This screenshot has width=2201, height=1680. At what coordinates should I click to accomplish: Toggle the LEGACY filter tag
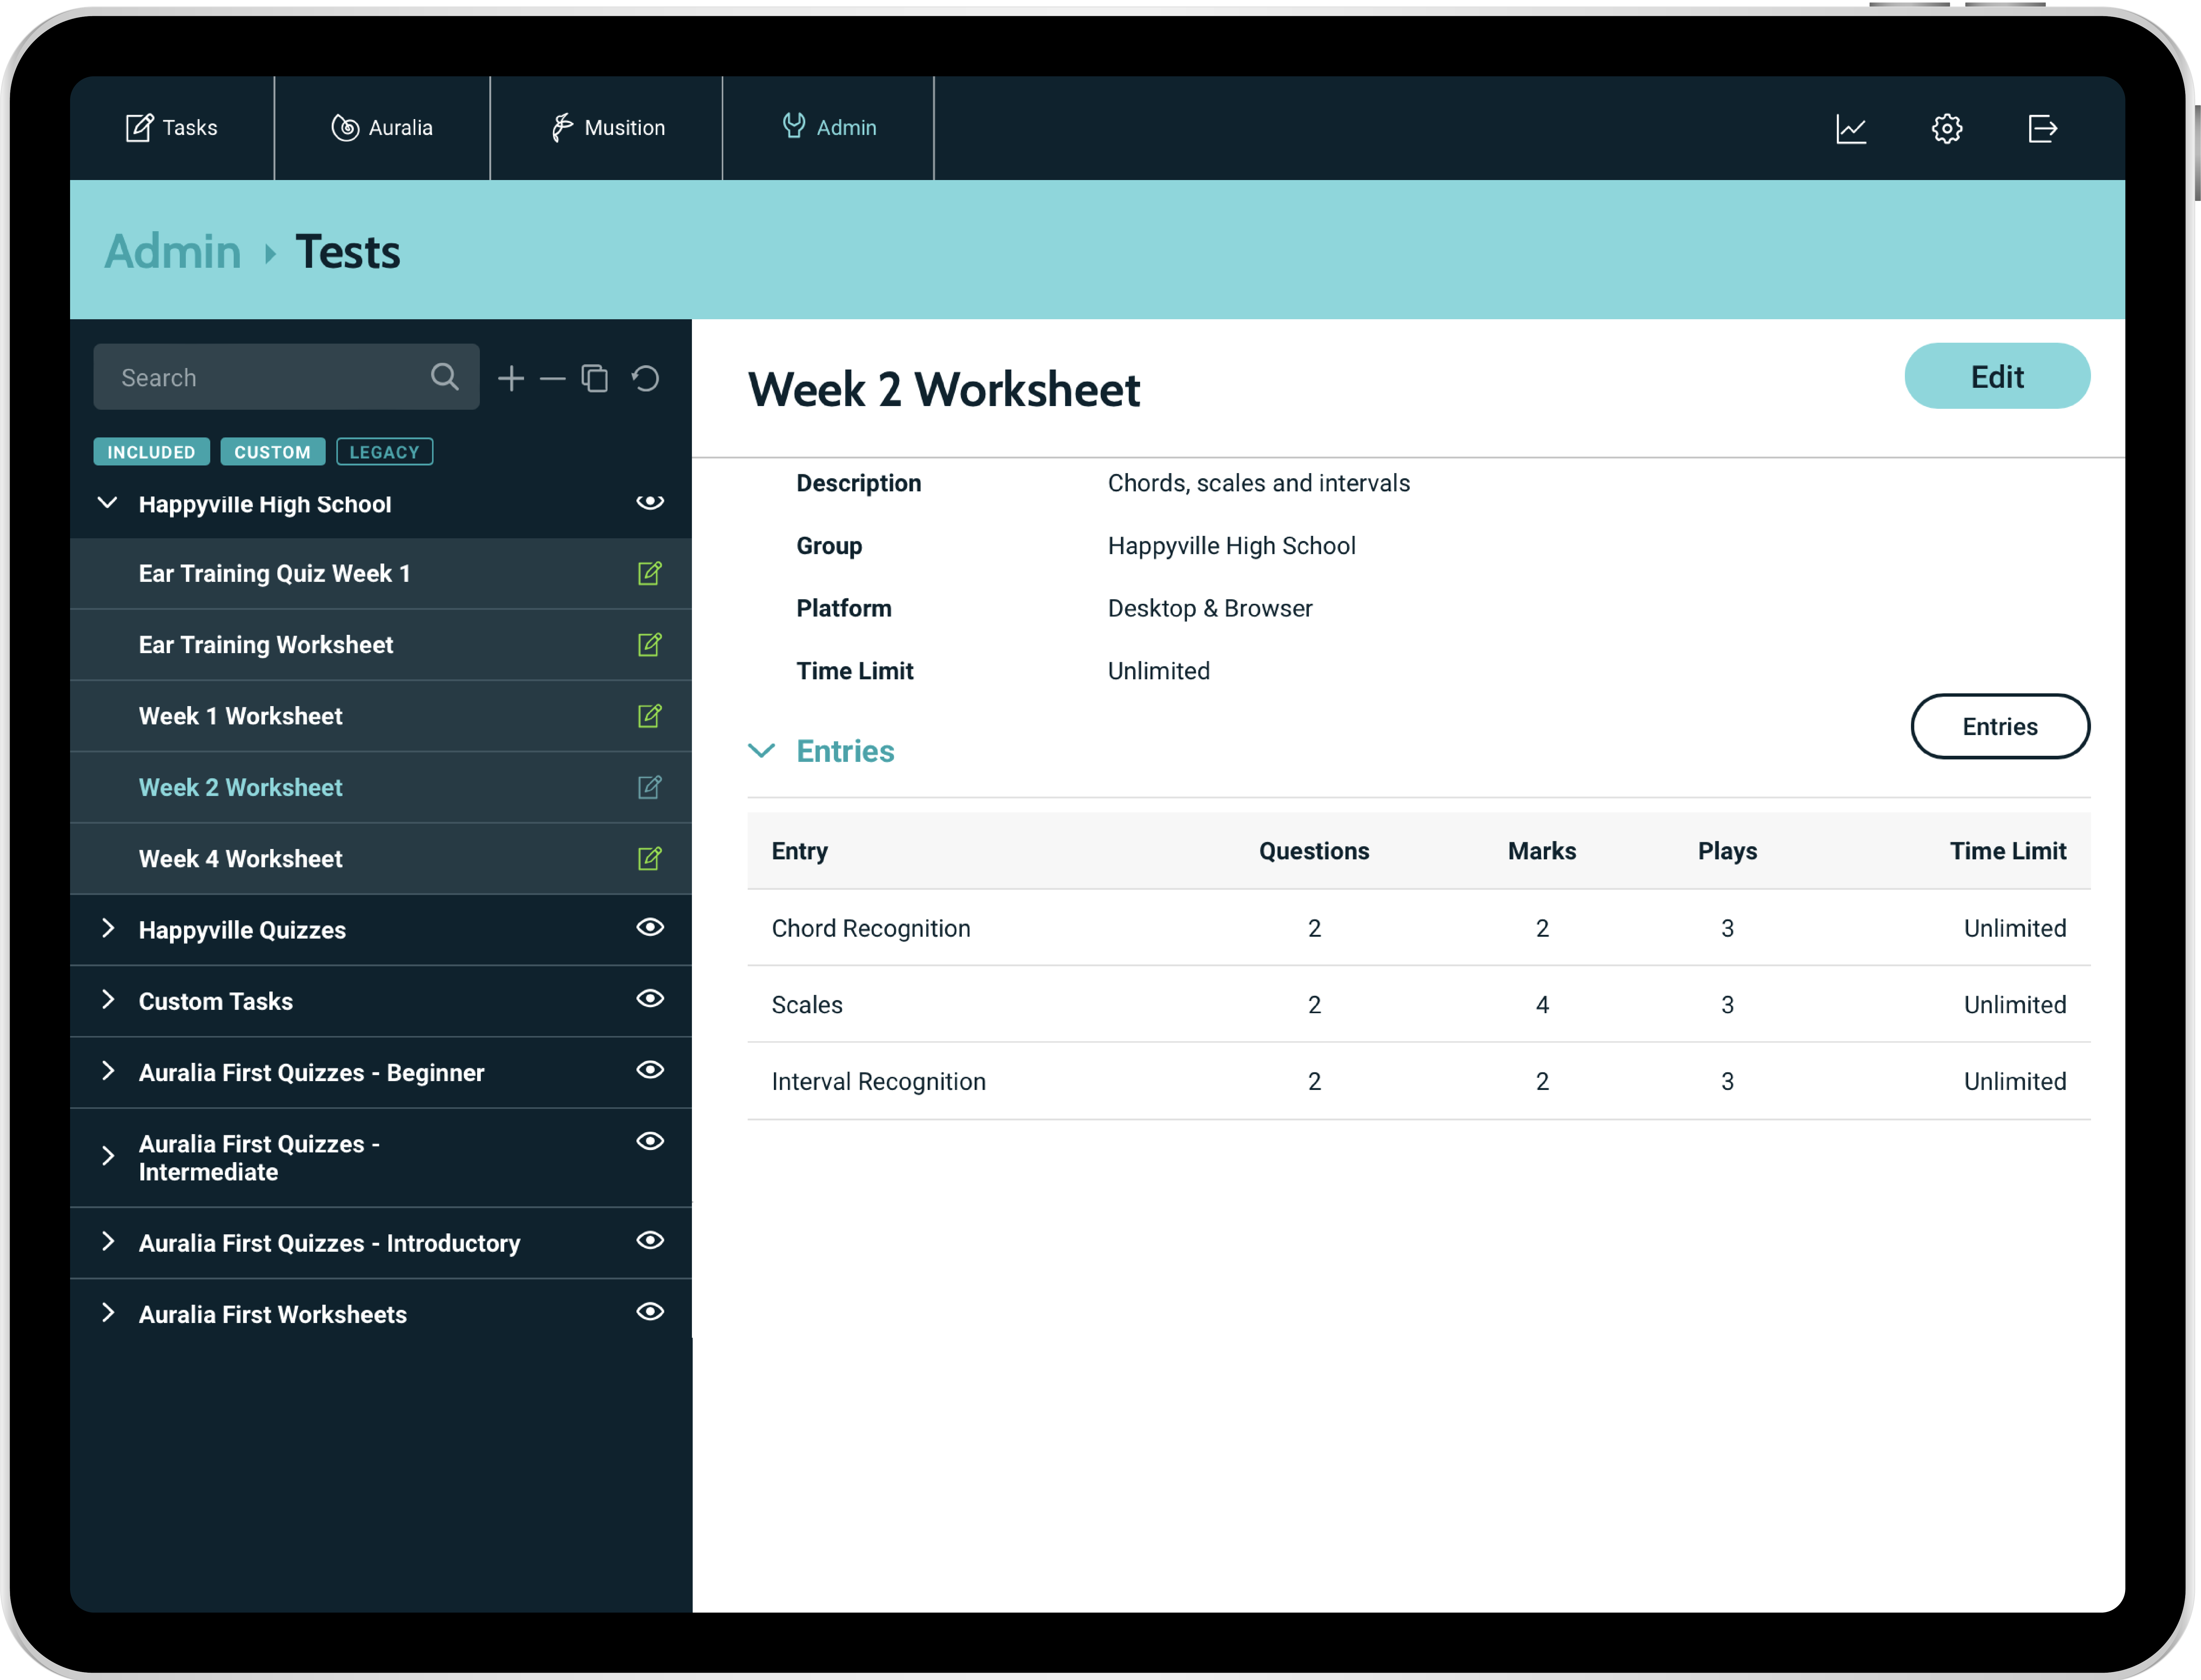pos(384,452)
